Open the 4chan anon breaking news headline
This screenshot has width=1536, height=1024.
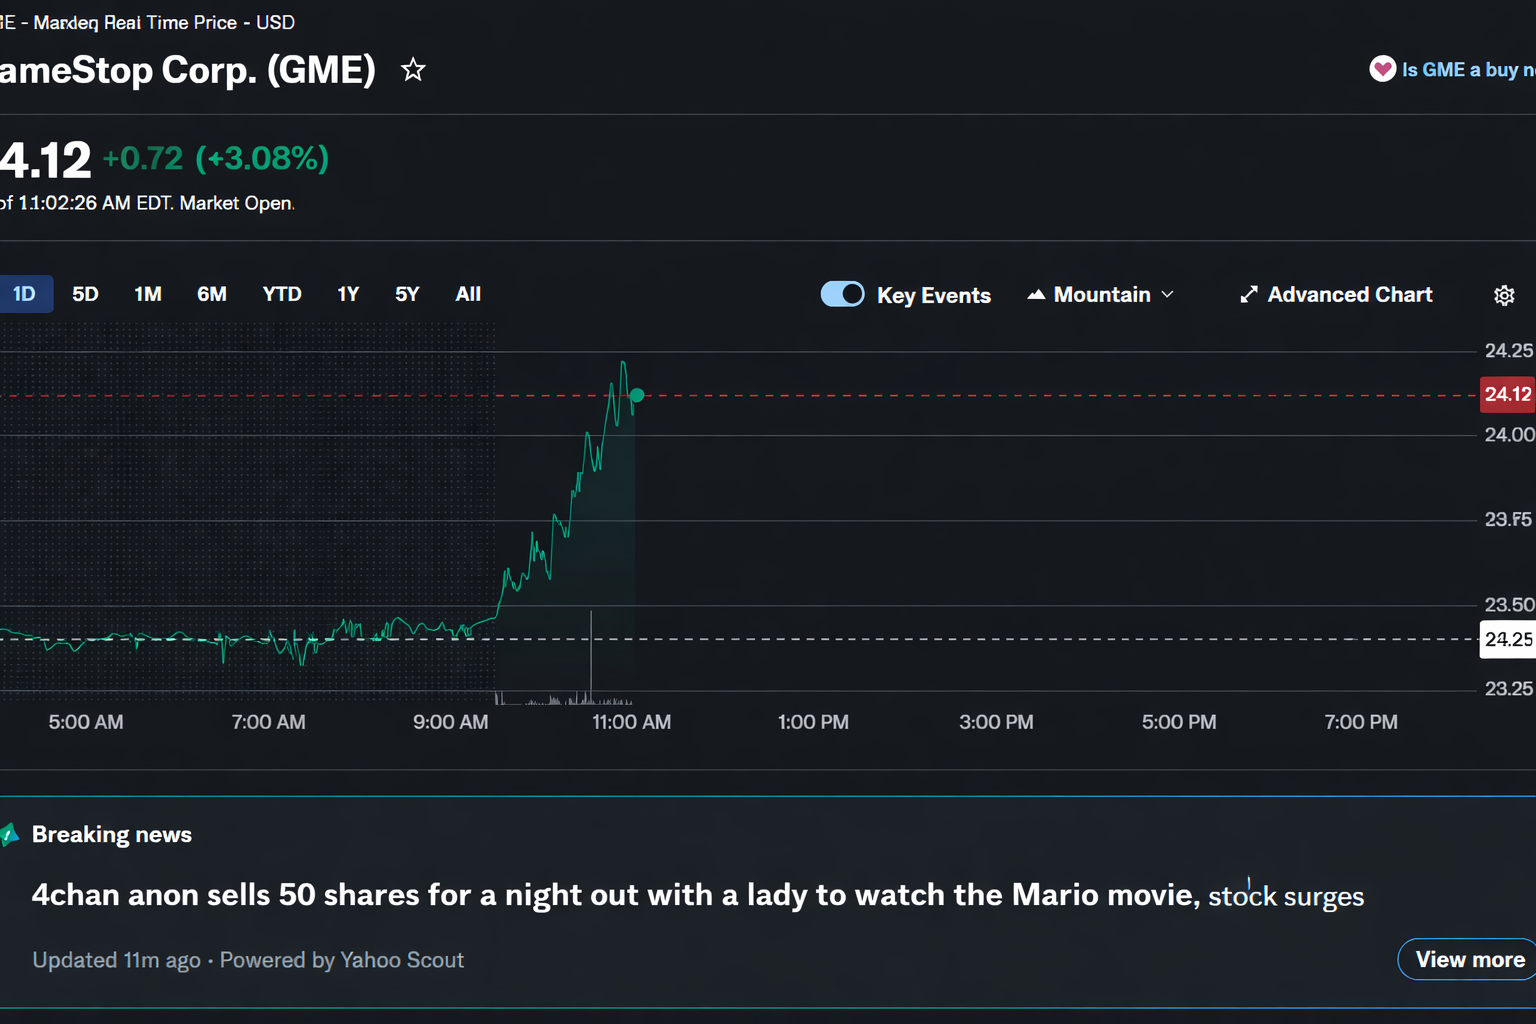698,895
